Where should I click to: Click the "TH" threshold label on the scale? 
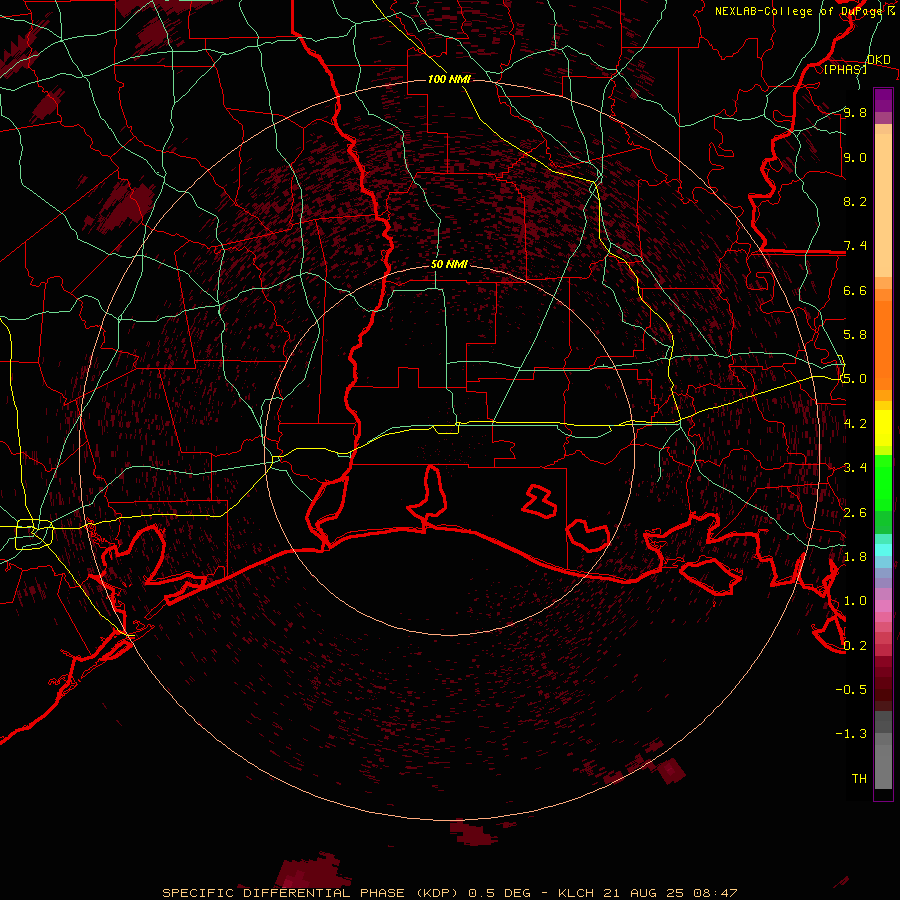pos(859,778)
